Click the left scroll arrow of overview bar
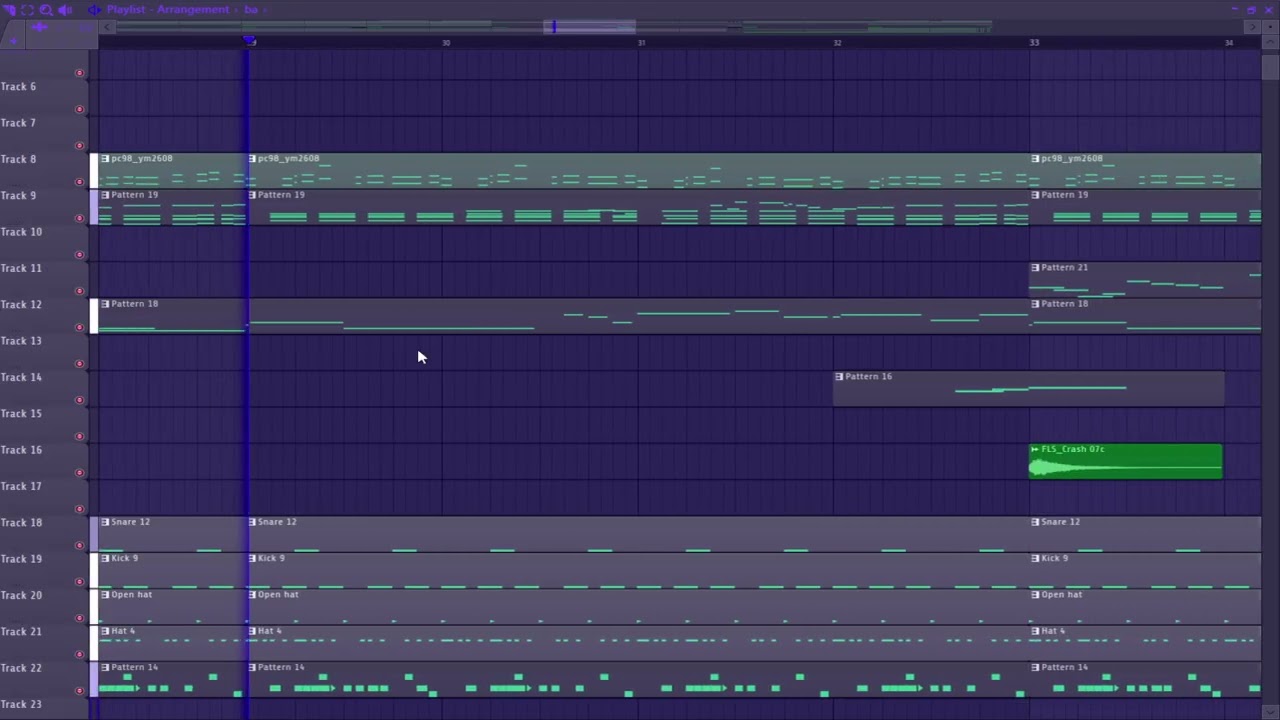Screen dimensions: 1280x720 pyautogui.click(x=109, y=27)
